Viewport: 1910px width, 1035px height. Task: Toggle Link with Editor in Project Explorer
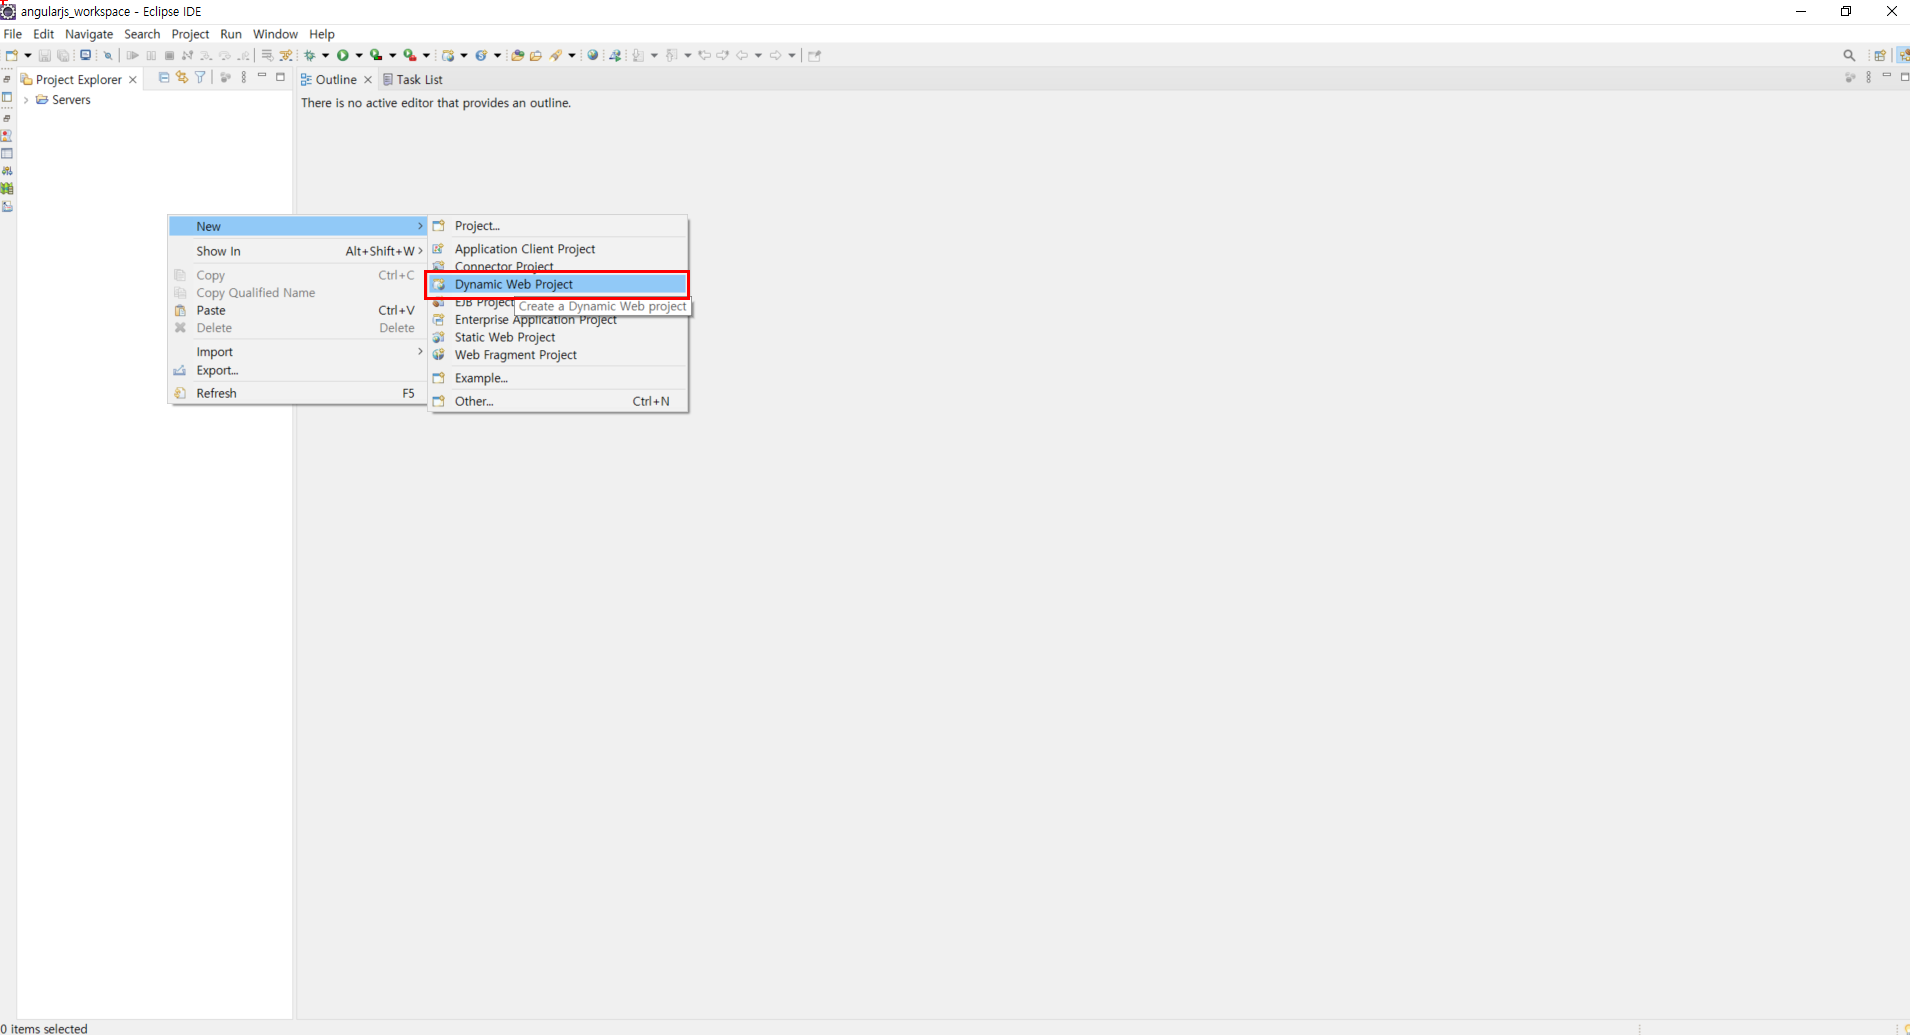pyautogui.click(x=182, y=77)
